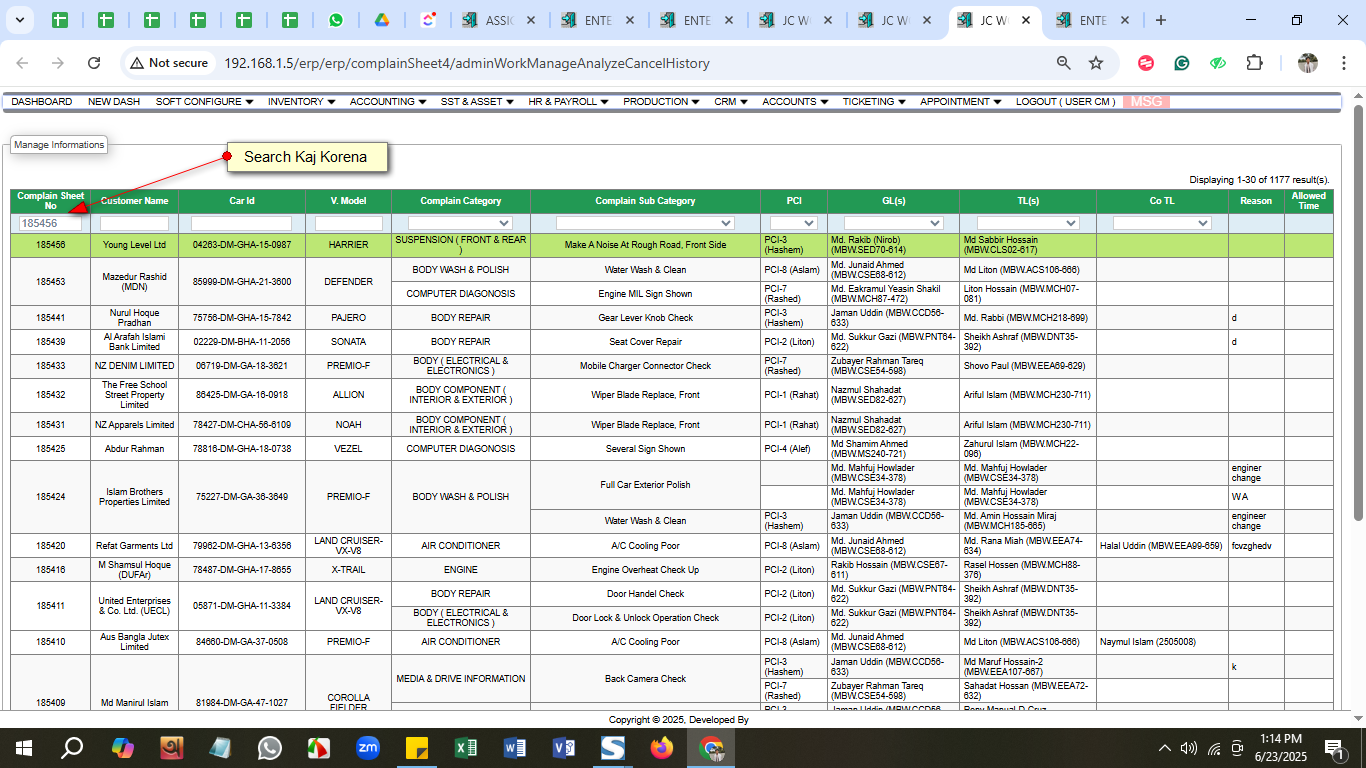1366x768 pixels.
Task: Open the Complain Sub Category filter dropdown
Action: point(645,223)
